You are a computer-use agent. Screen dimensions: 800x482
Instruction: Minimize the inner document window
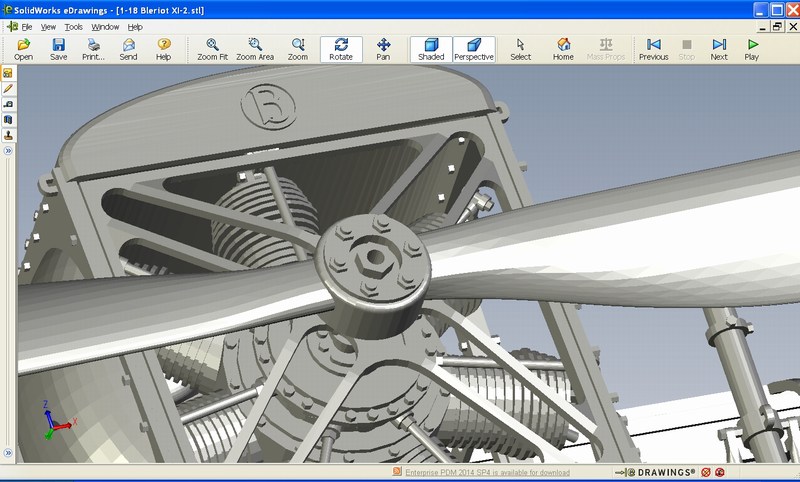(763, 27)
